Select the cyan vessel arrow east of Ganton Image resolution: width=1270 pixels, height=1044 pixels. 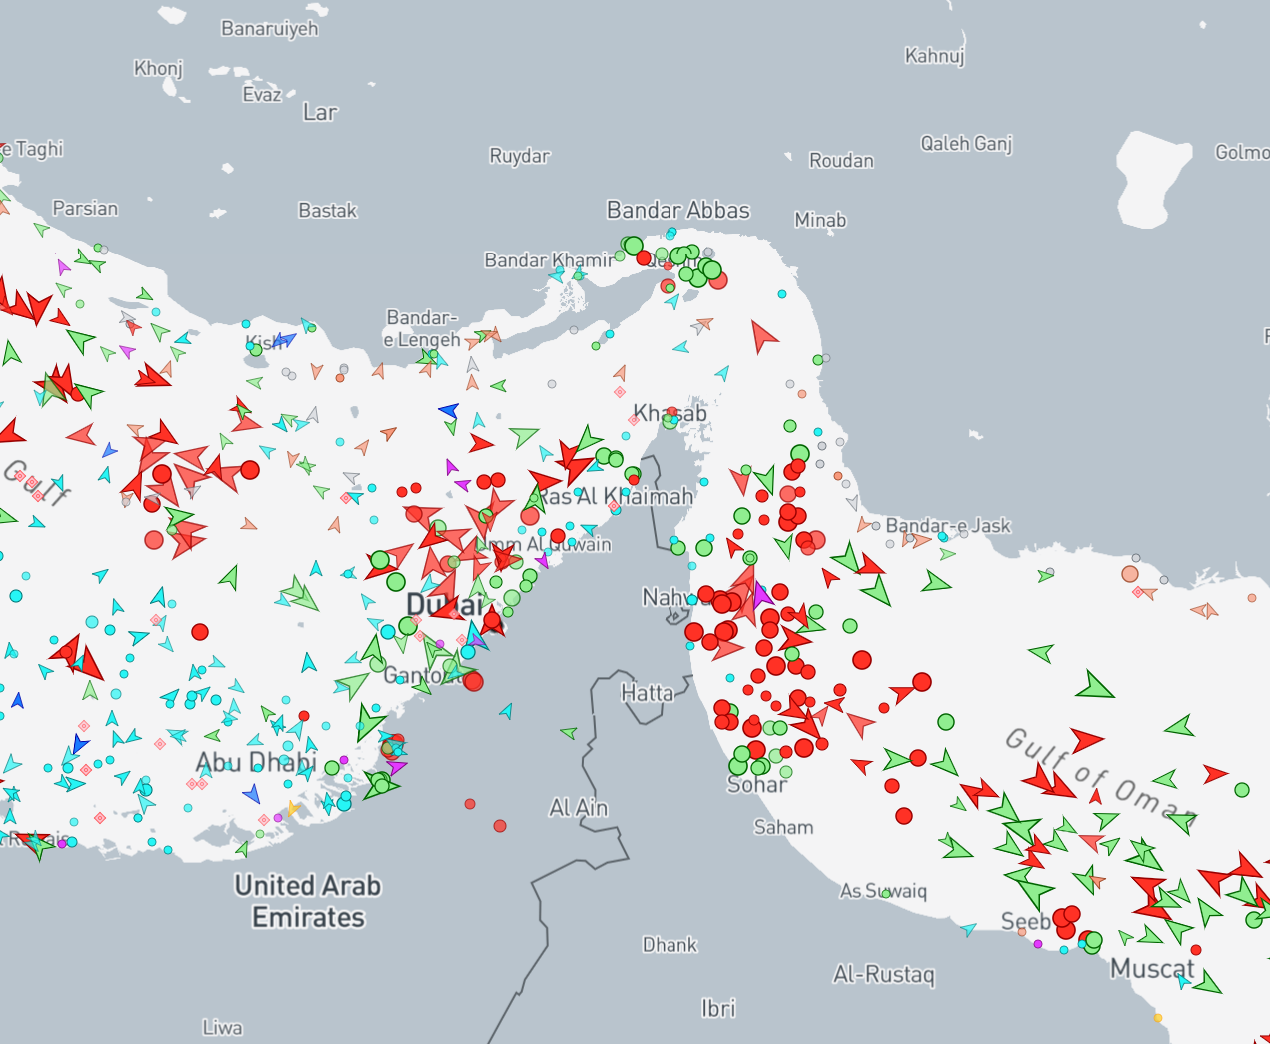[507, 711]
